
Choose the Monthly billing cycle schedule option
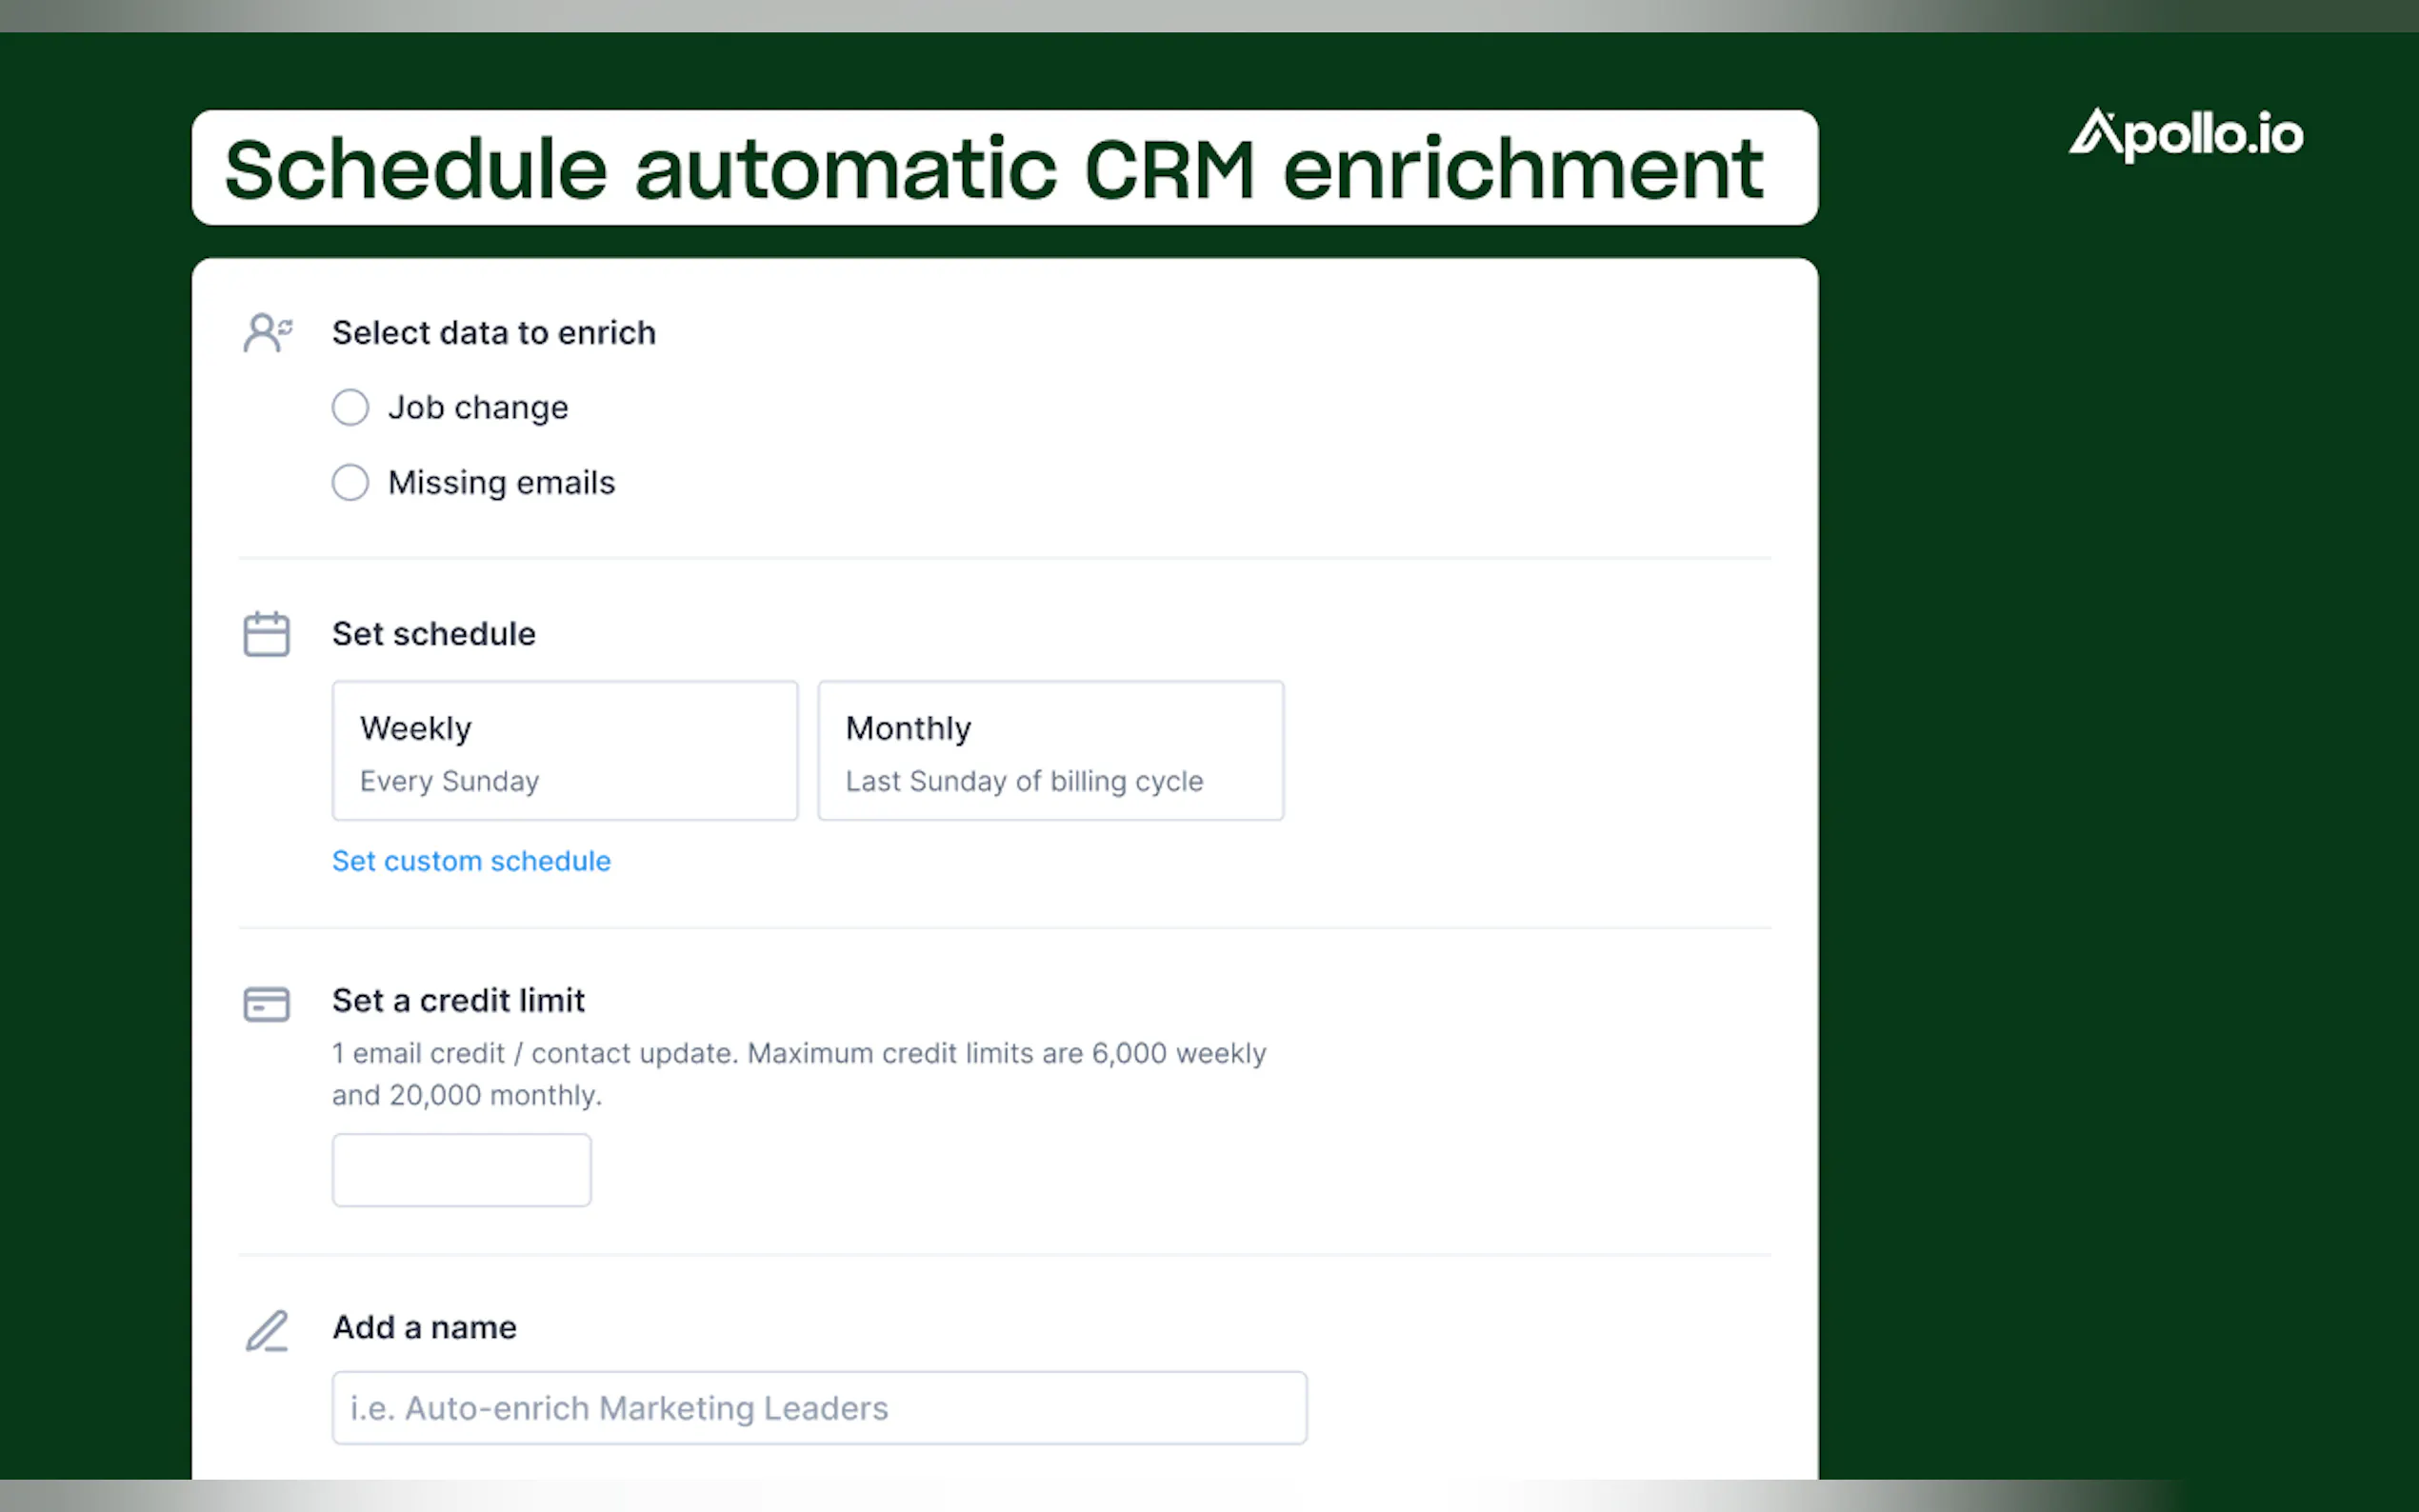click(x=1050, y=751)
